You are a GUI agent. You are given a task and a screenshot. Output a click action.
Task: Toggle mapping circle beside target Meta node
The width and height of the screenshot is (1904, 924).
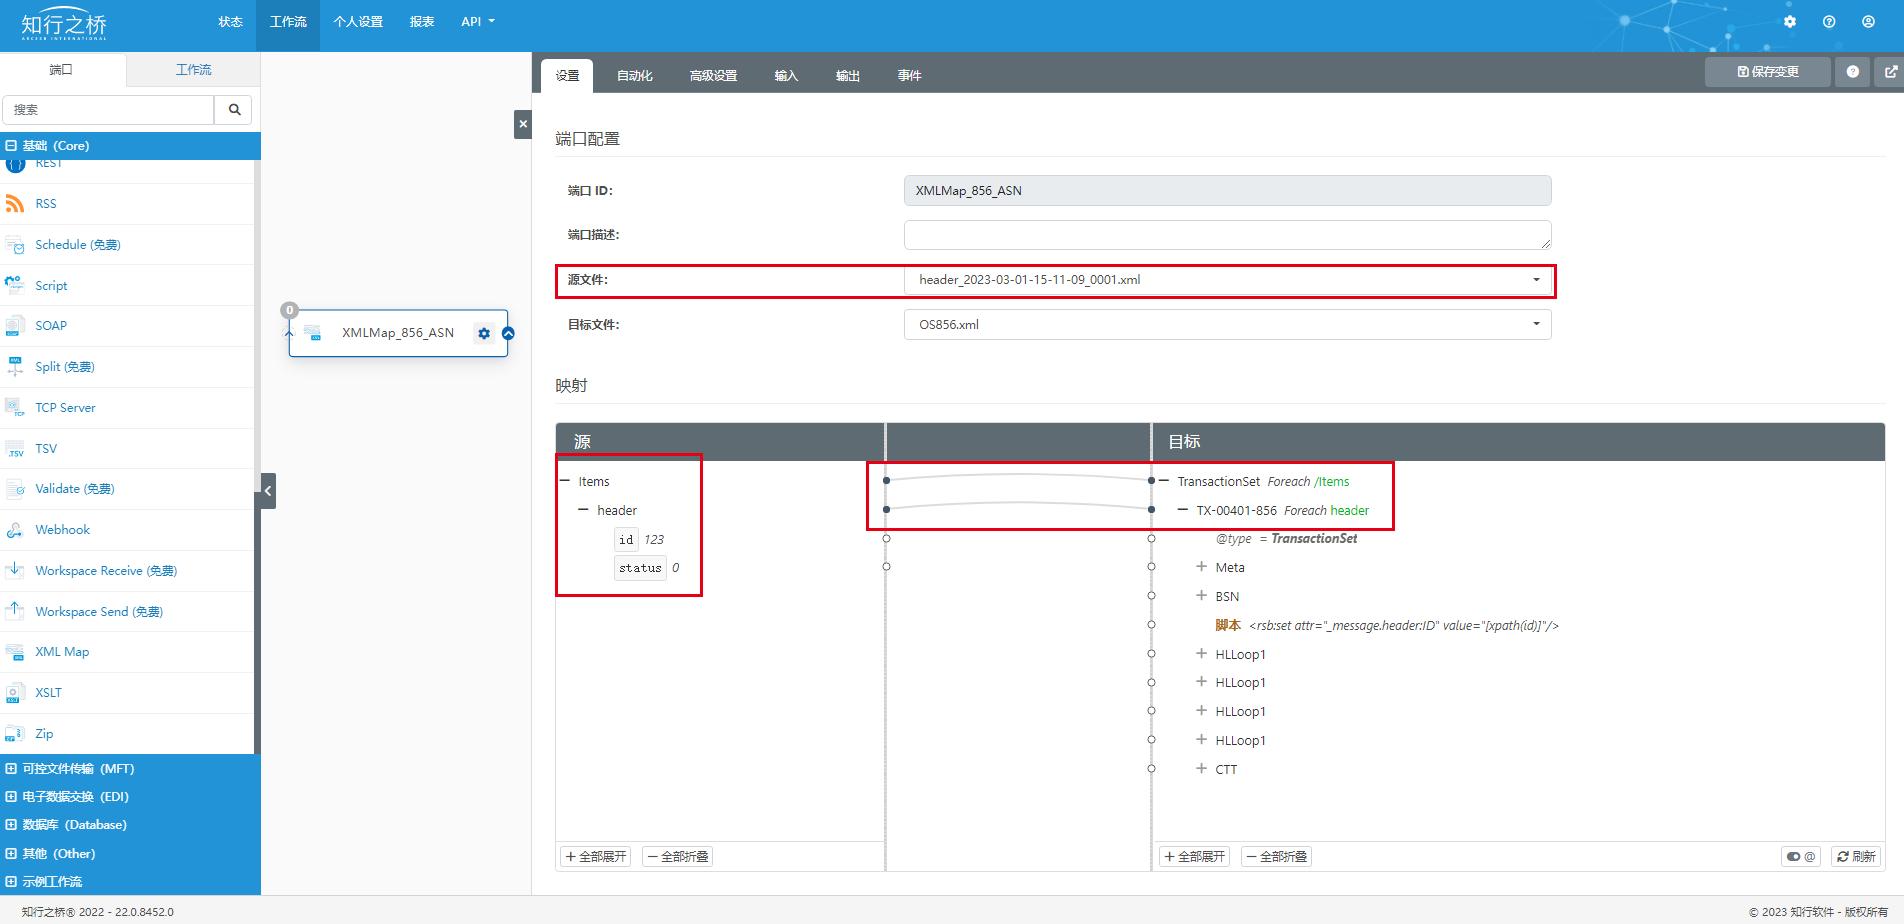pos(1151,567)
